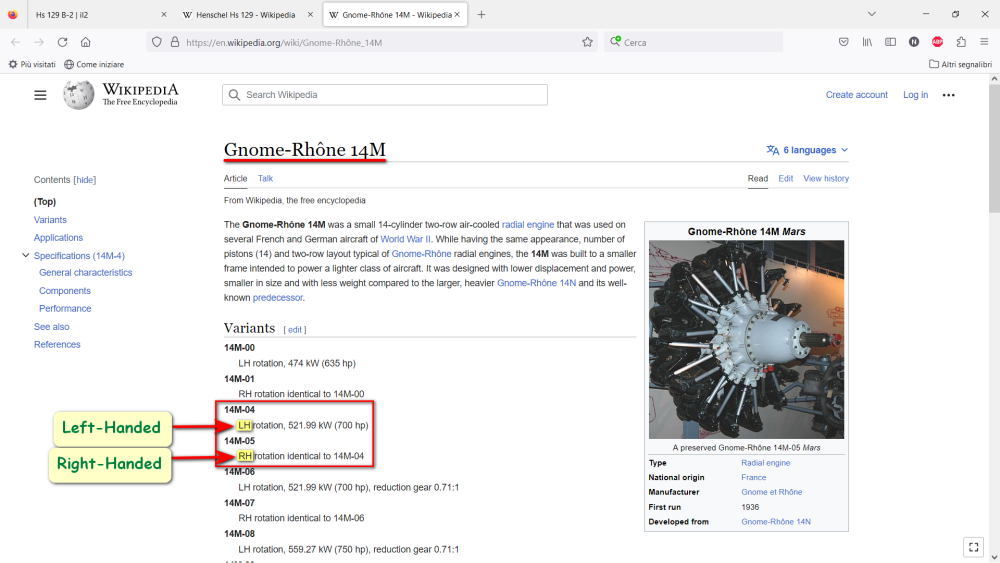The image size is (1000, 563).
Task: Click the Adblock Plus toolbar icon
Action: click(x=937, y=42)
